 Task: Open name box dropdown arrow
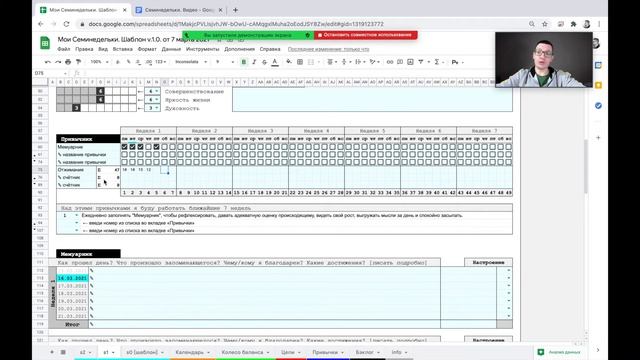click(x=65, y=73)
